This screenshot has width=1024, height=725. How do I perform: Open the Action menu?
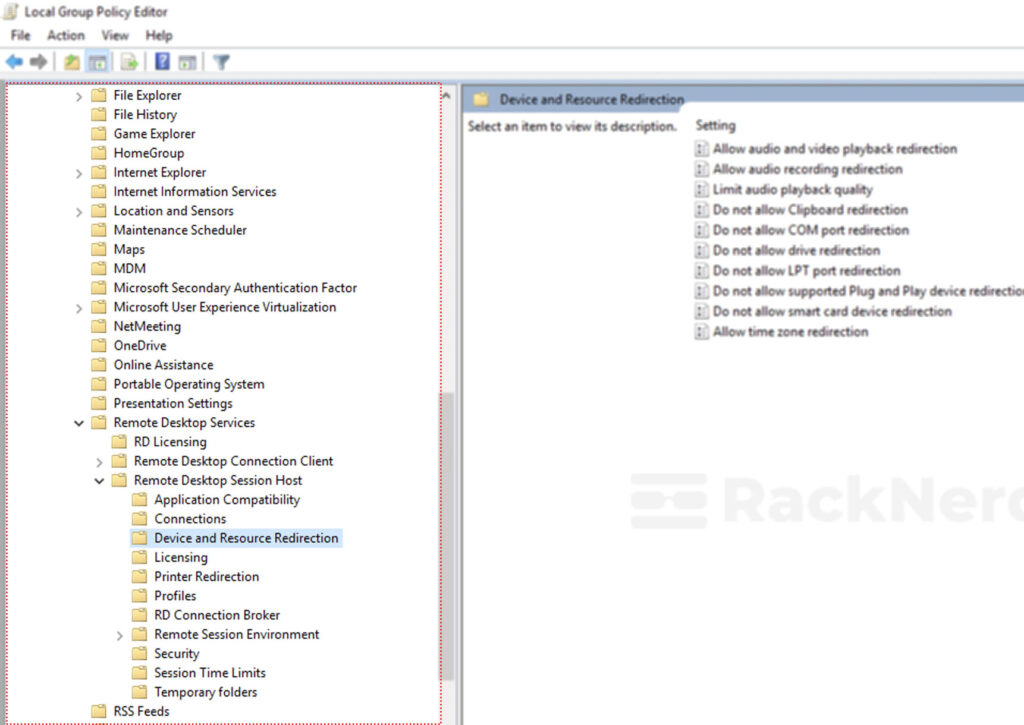pos(66,35)
